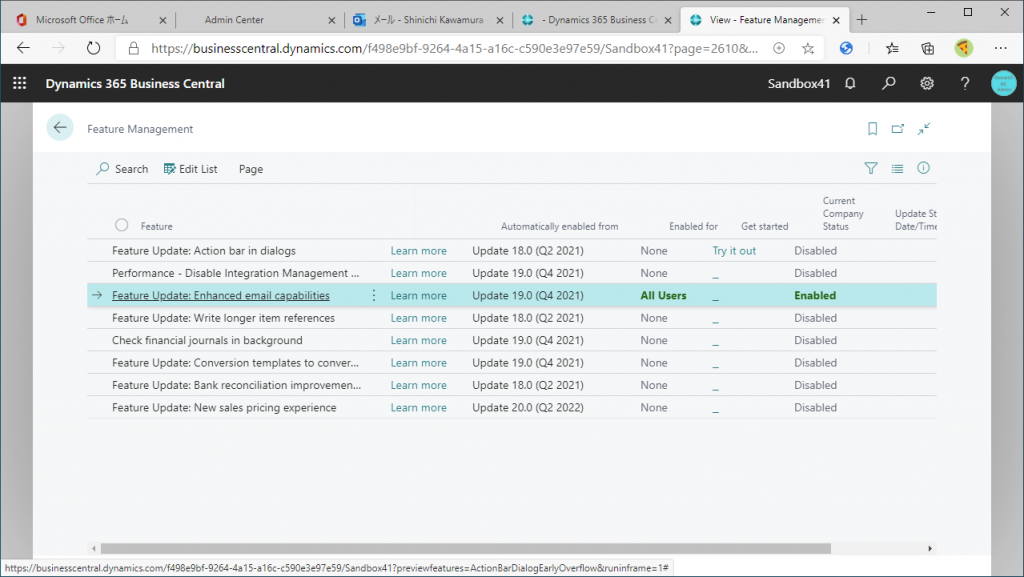View site lock information
This screenshot has width=1024, height=577.
point(134,48)
